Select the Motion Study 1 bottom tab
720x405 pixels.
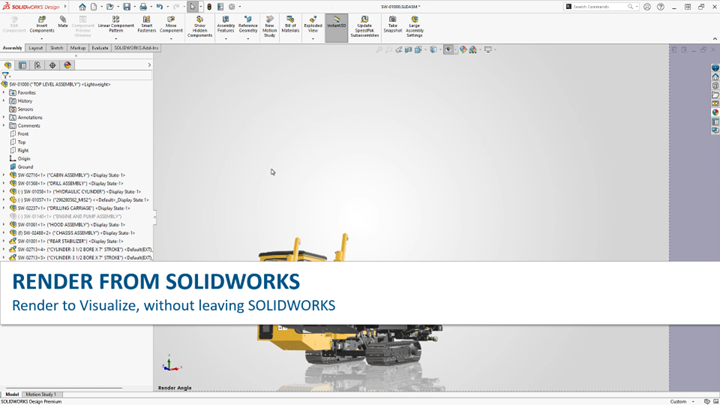[41, 395]
